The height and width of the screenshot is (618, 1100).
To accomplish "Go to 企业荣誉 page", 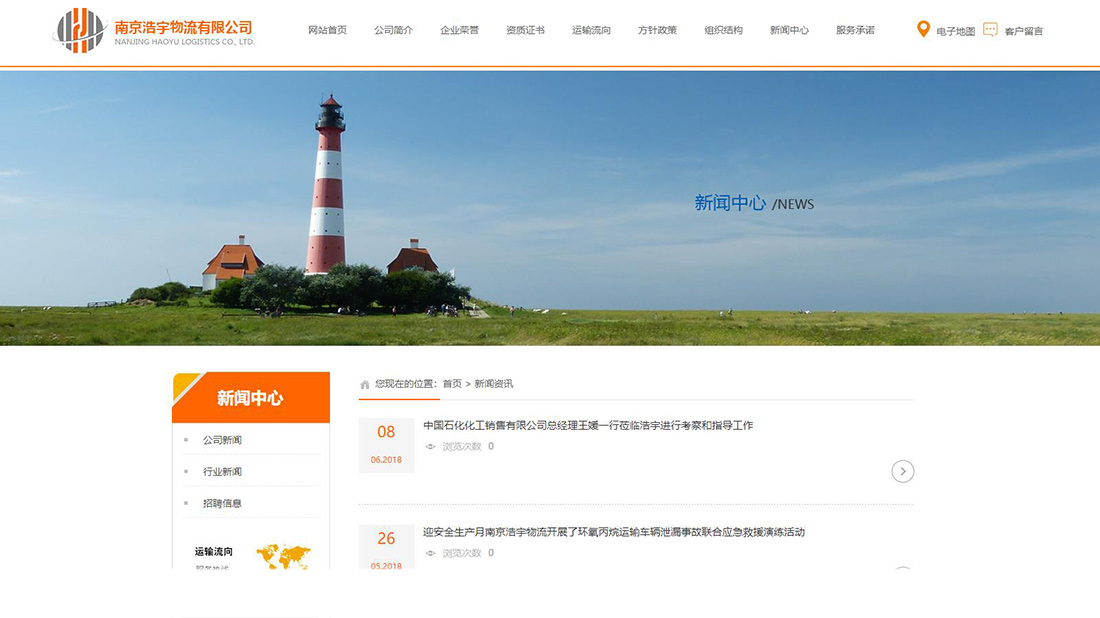I will click(460, 30).
